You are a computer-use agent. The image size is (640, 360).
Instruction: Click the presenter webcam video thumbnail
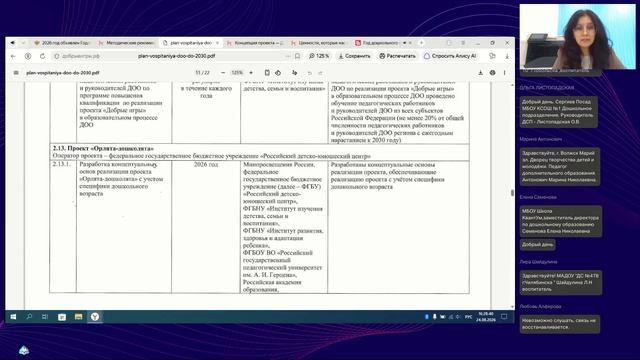(577, 36)
